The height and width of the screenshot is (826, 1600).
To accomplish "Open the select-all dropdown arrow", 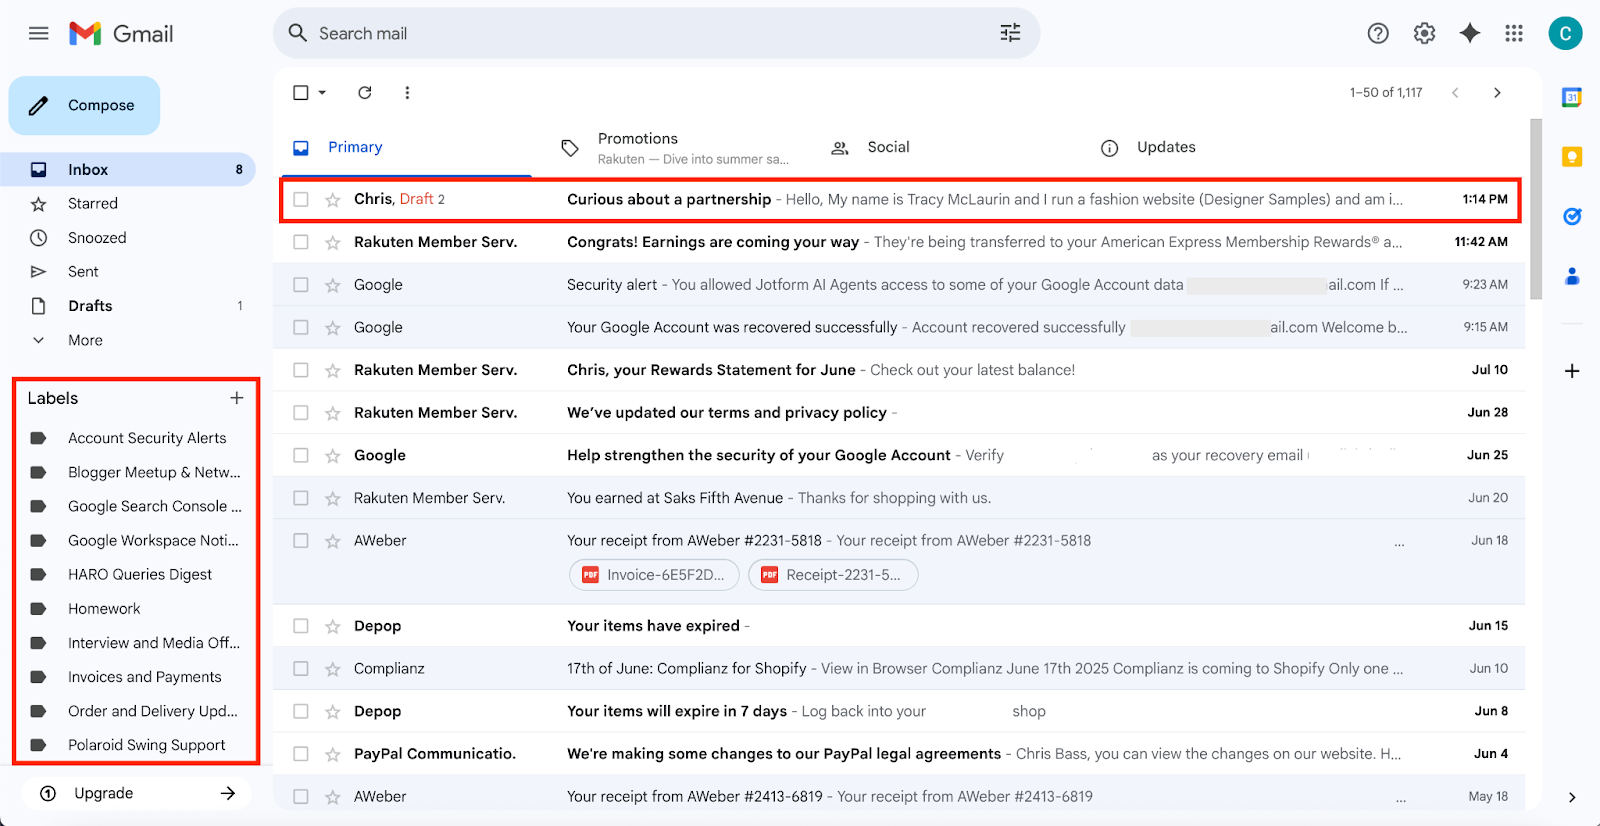I will pyautogui.click(x=323, y=93).
